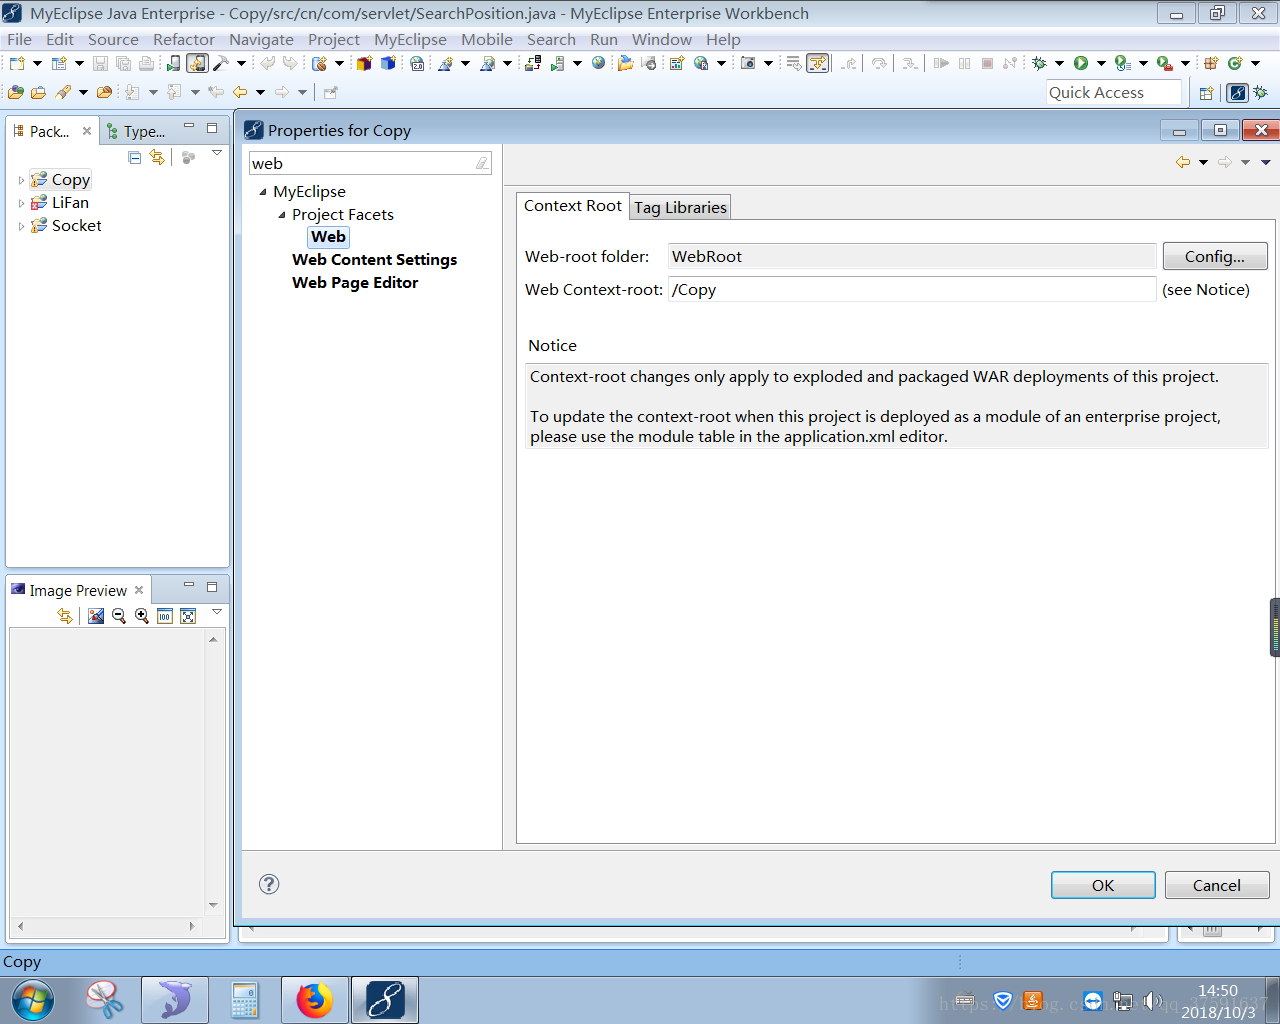Switch to the Tag Libraries tab
Image resolution: width=1280 pixels, height=1024 pixels.
click(x=680, y=207)
